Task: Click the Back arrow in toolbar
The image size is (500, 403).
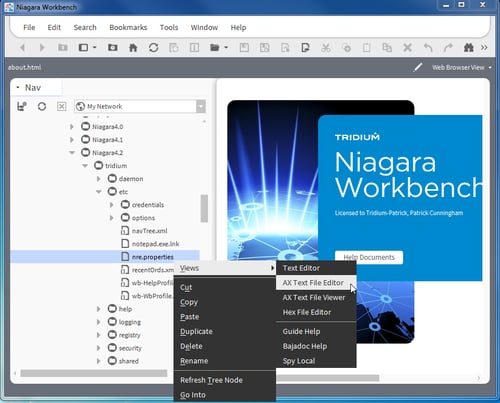Action: 22,48
